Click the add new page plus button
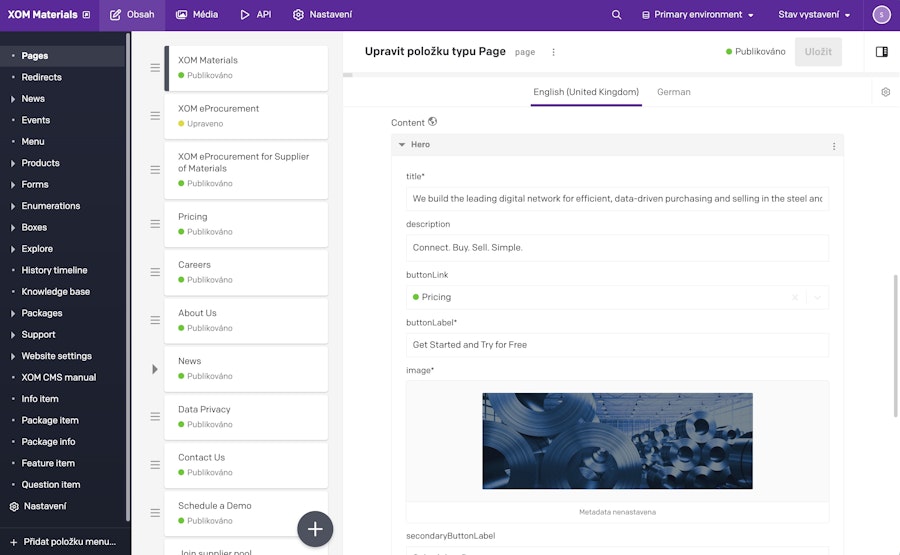This screenshot has height=555, width=900. coord(315,529)
